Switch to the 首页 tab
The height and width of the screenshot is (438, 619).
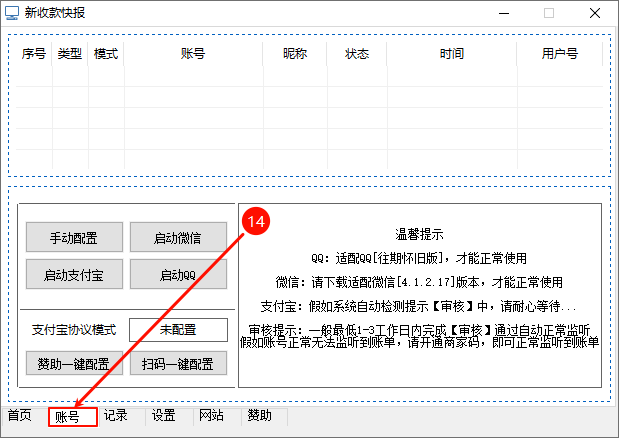(20, 416)
